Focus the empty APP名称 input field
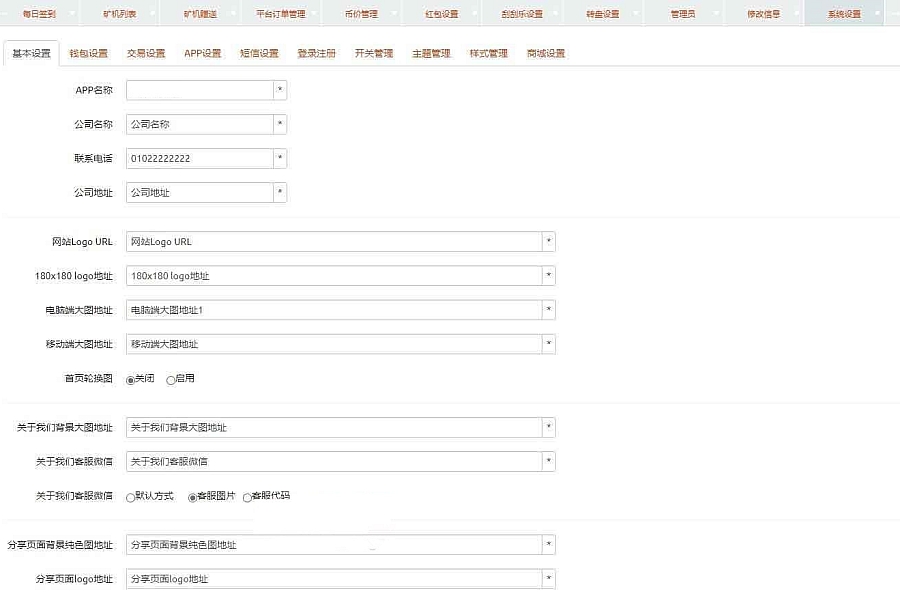 [200, 90]
